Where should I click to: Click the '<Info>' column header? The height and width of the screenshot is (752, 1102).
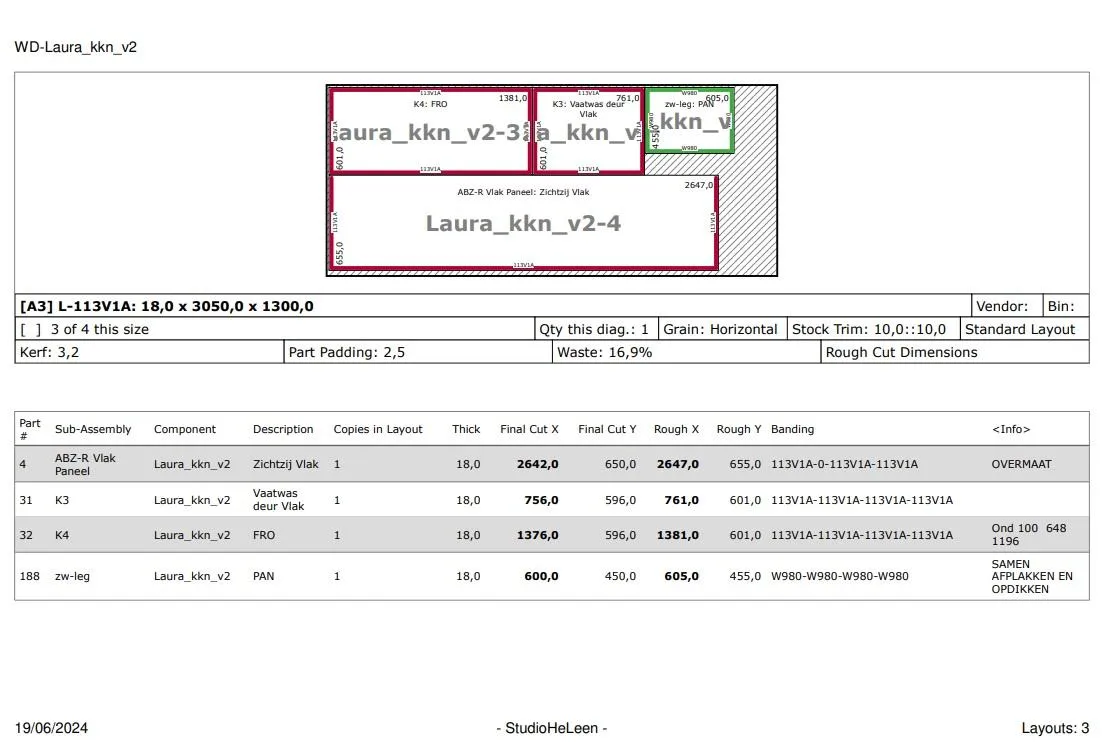pos(1011,429)
